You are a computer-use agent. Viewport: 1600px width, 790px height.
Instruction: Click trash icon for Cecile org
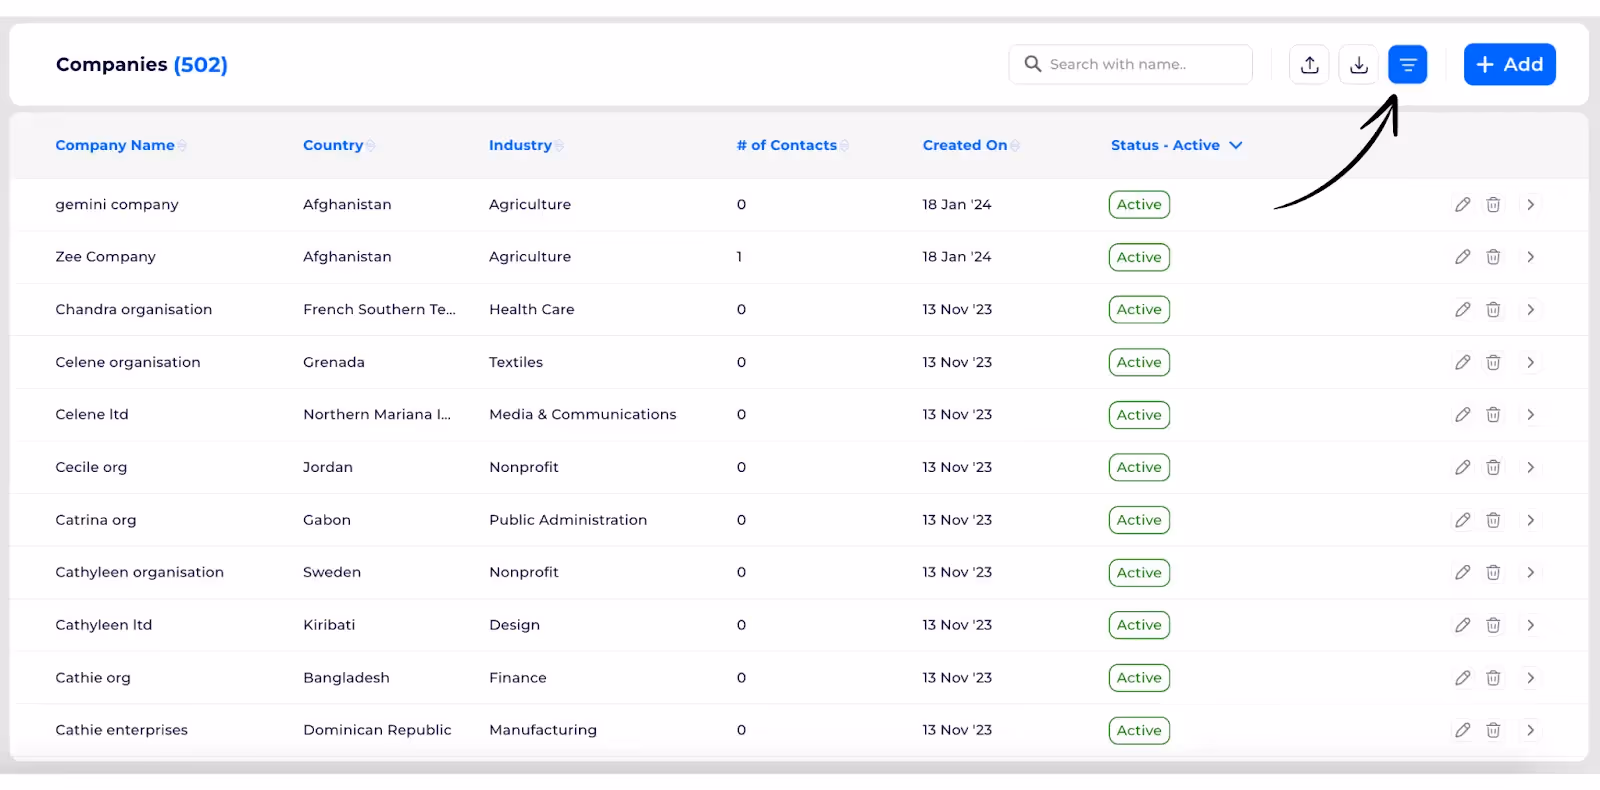1493,467
